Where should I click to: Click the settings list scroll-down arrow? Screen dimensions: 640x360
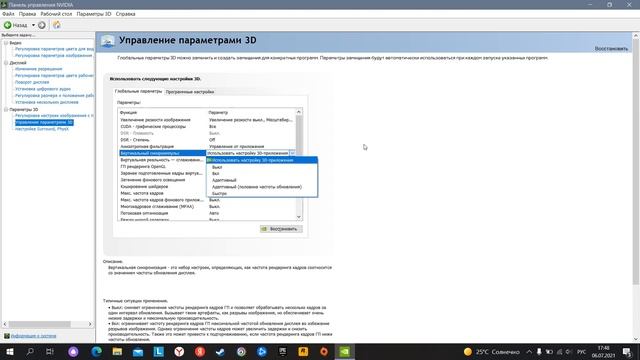pyautogui.click(x=299, y=217)
